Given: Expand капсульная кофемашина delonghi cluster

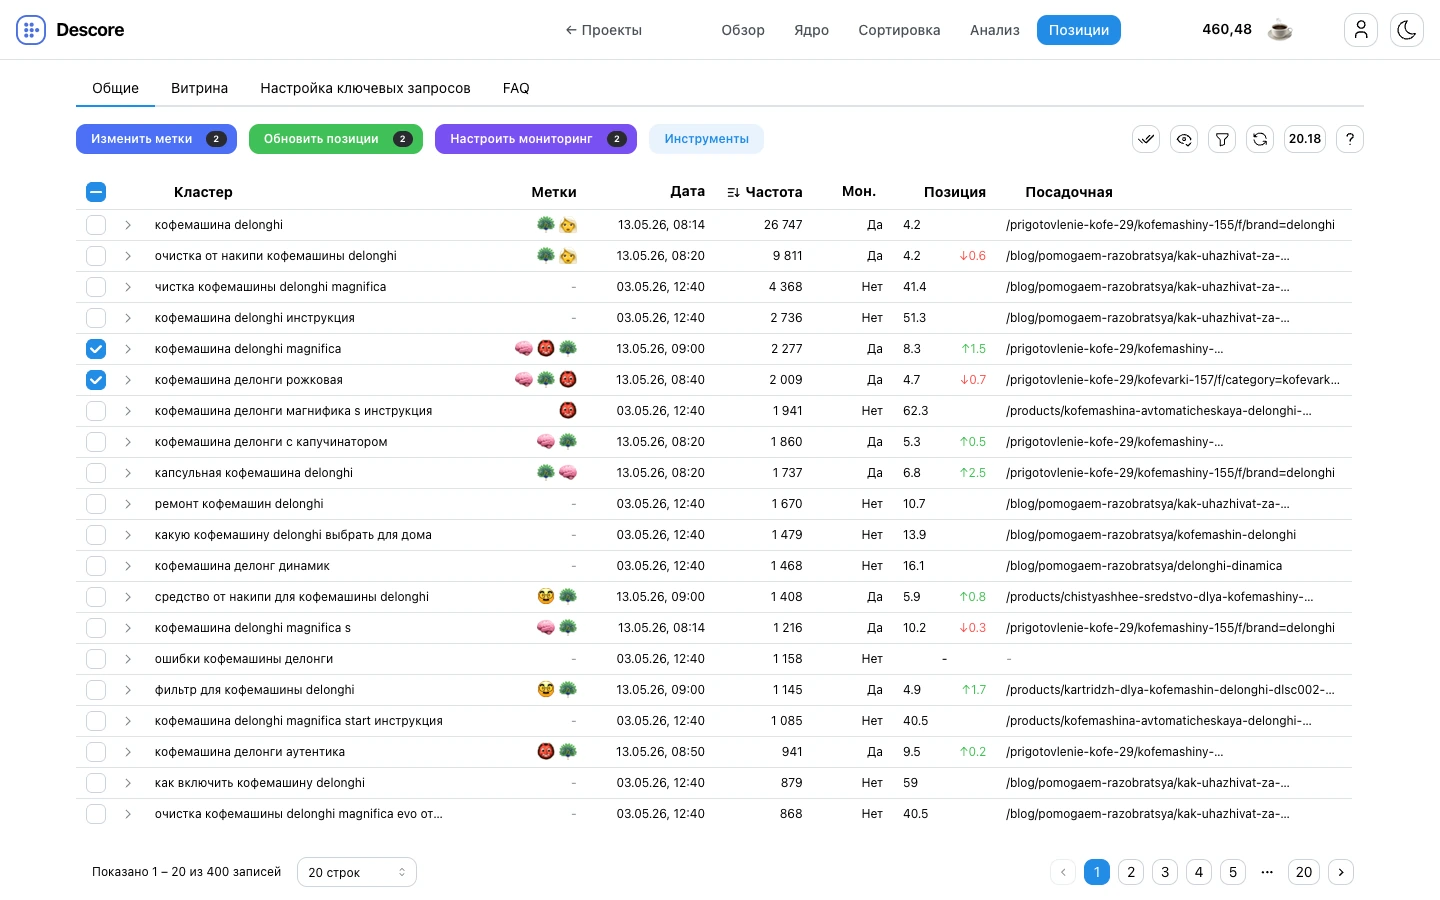Looking at the screenshot, I should click(128, 473).
